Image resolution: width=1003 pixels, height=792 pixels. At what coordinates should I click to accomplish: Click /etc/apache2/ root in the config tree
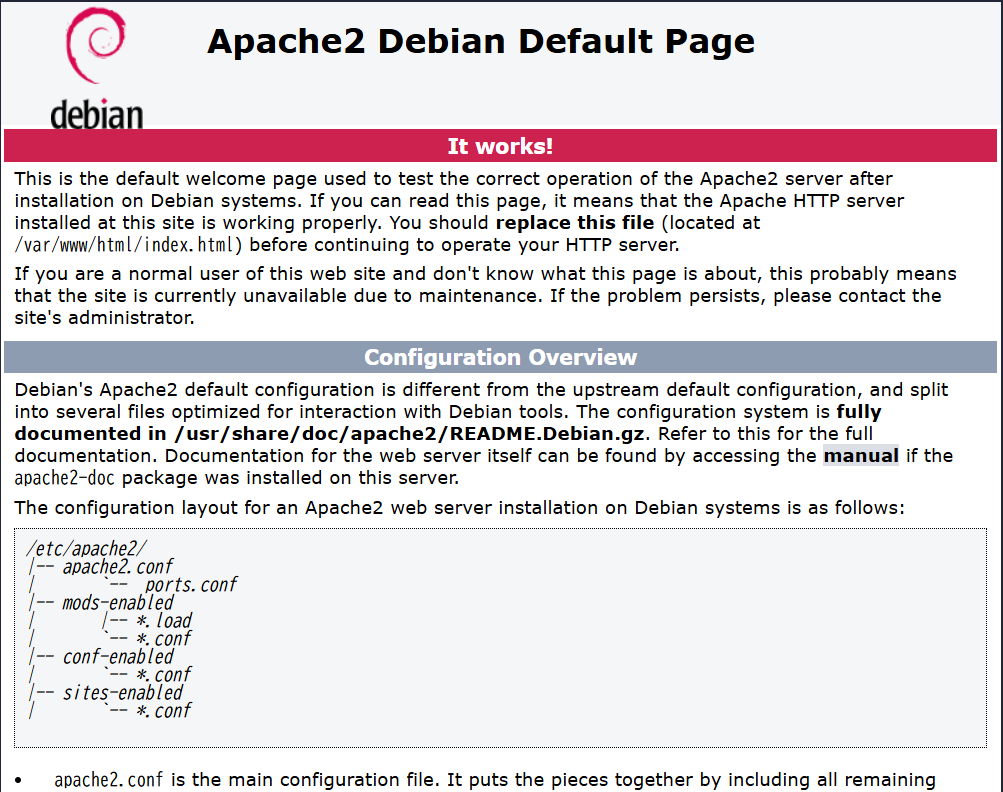(x=88, y=548)
